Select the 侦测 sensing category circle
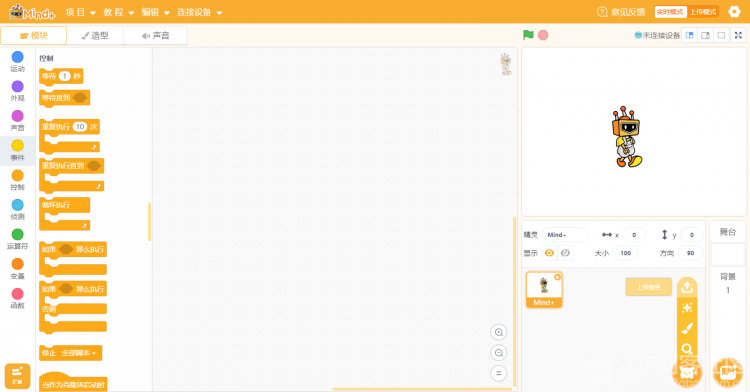Screen dimensions: 750x392 click(18, 205)
